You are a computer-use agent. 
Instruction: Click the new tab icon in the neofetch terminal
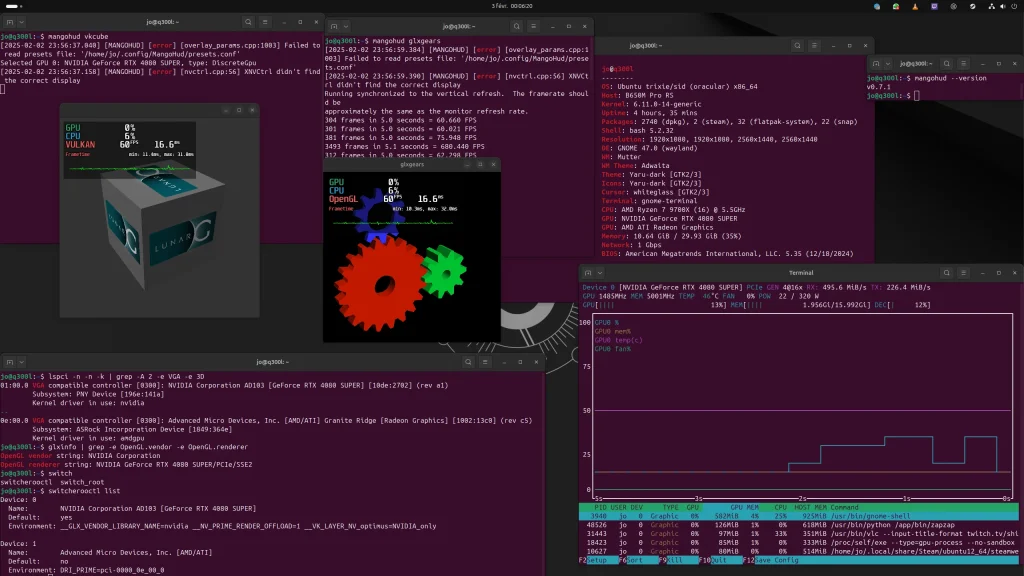pos(606,46)
